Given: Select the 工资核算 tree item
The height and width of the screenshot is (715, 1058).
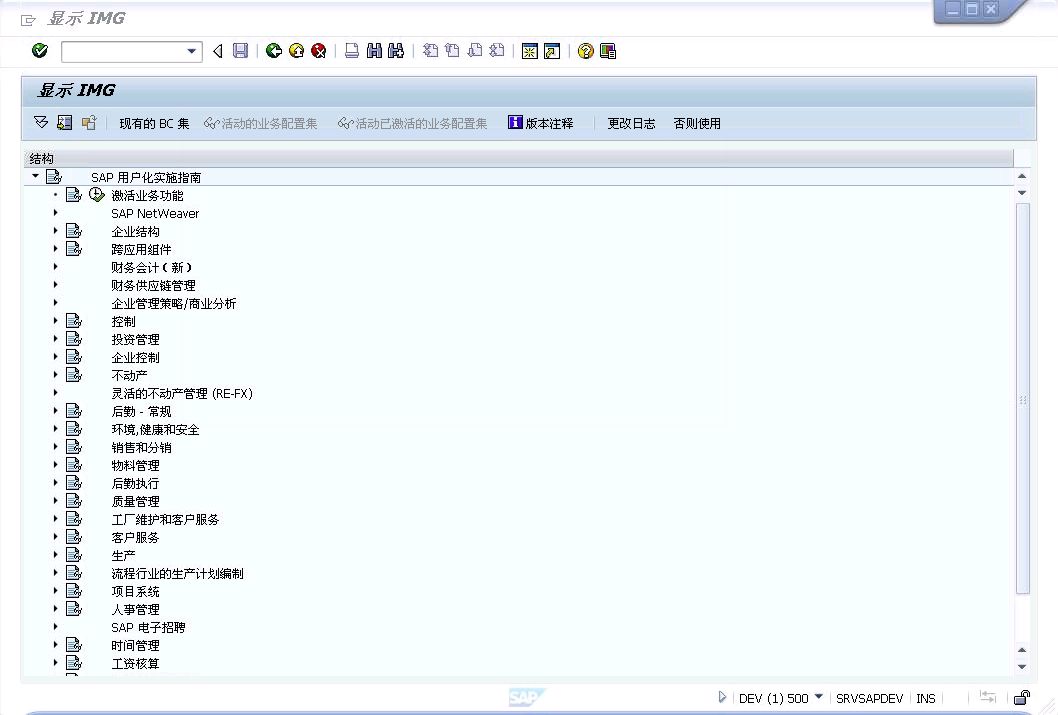Looking at the screenshot, I should [135, 664].
